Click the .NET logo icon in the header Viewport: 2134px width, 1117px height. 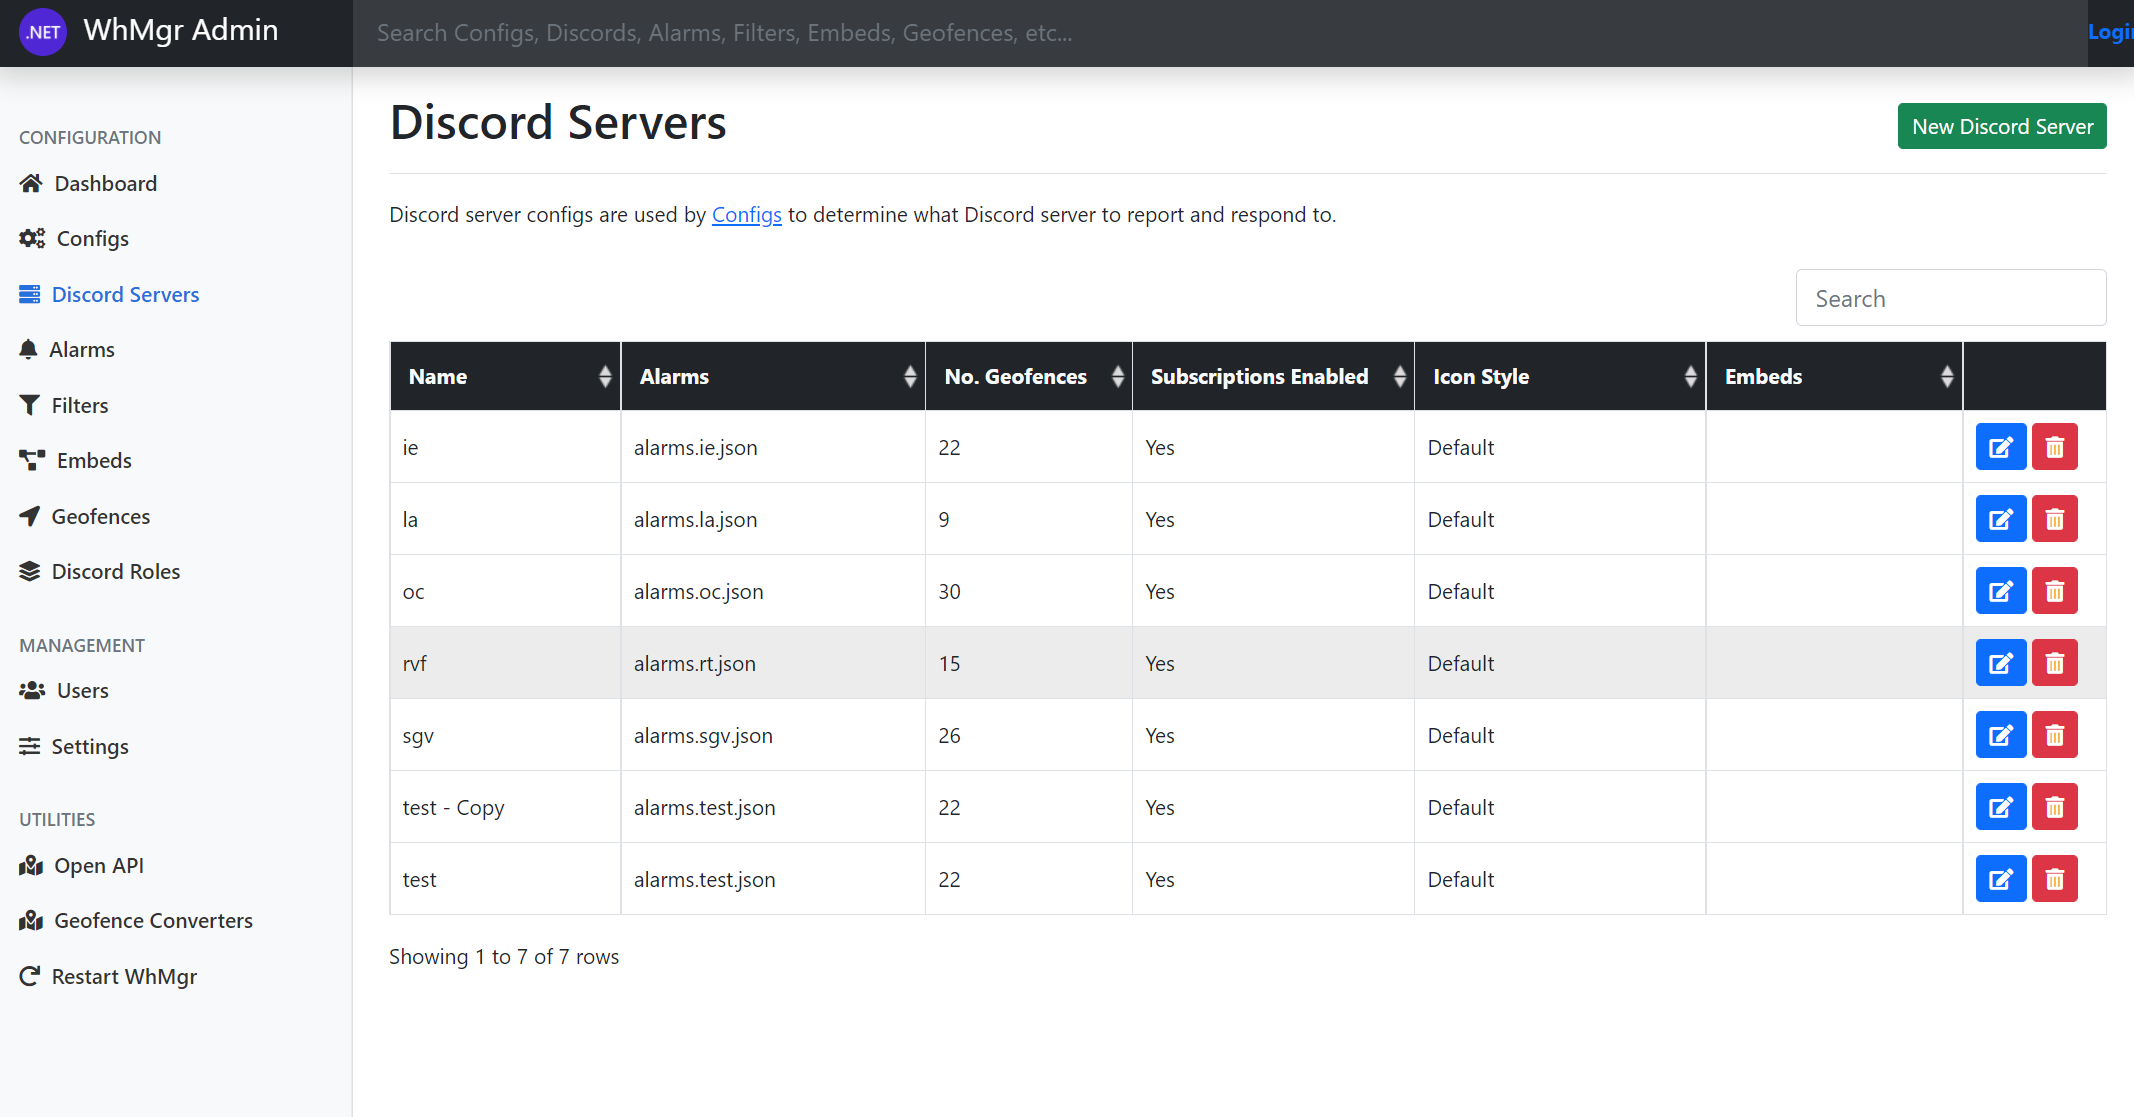pyautogui.click(x=43, y=32)
